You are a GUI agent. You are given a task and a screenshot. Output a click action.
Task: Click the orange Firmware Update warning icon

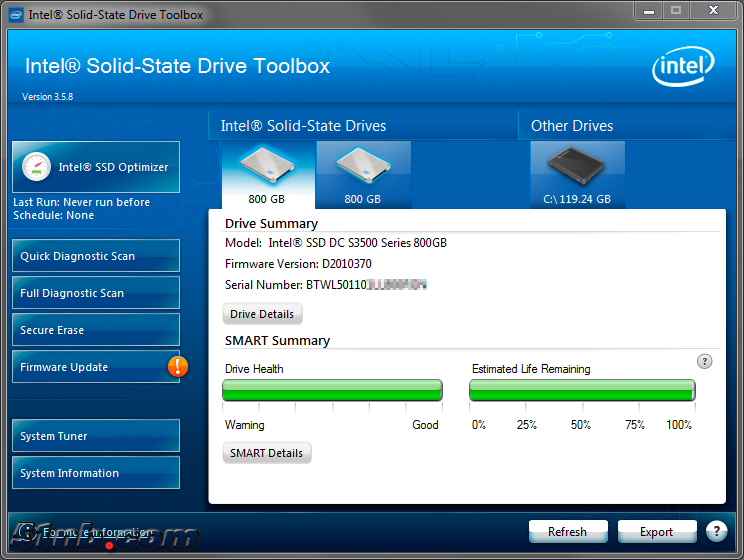pyautogui.click(x=177, y=367)
